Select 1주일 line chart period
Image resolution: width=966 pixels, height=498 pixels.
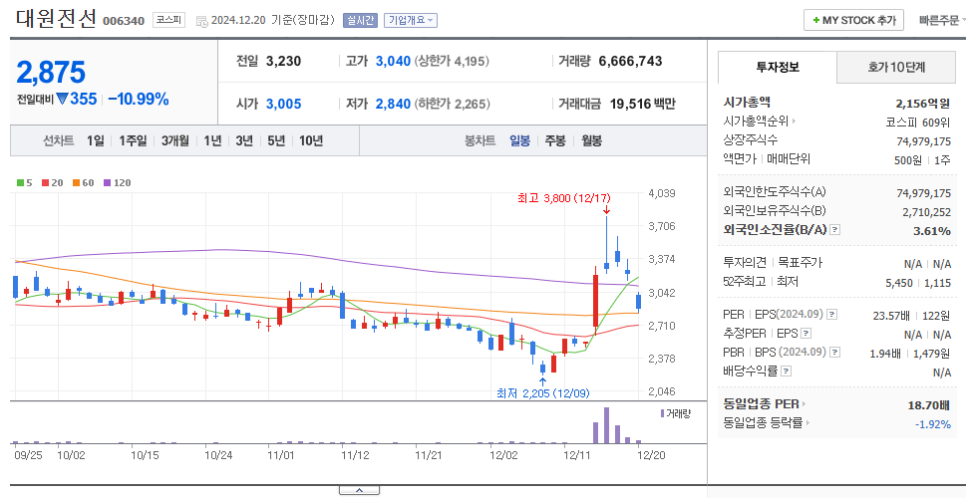[133, 141]
